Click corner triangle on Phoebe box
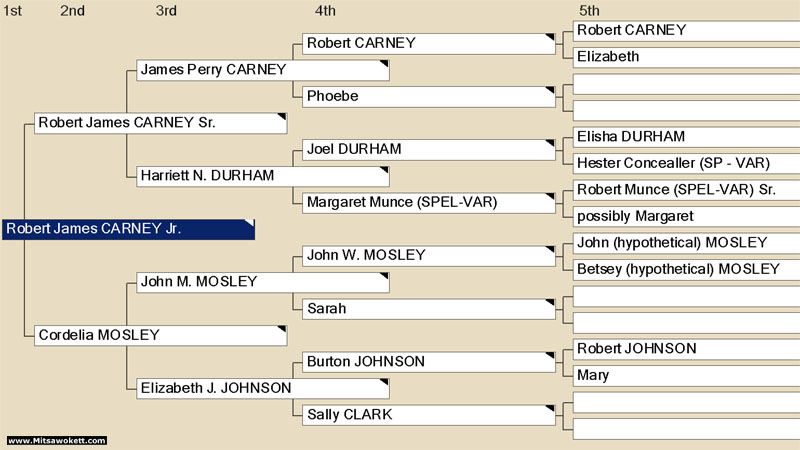 [549, 90]
